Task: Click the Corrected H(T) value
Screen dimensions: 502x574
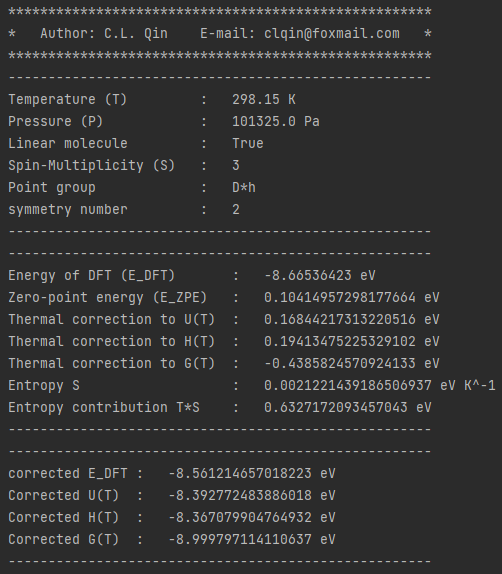Action: (252, 517)
